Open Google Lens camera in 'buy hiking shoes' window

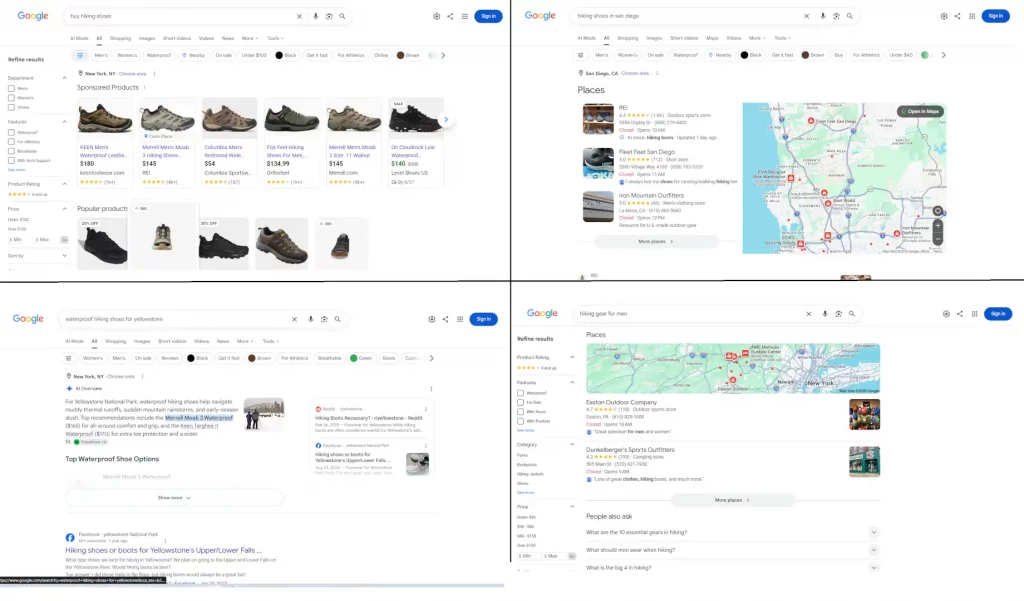[328, 16]
